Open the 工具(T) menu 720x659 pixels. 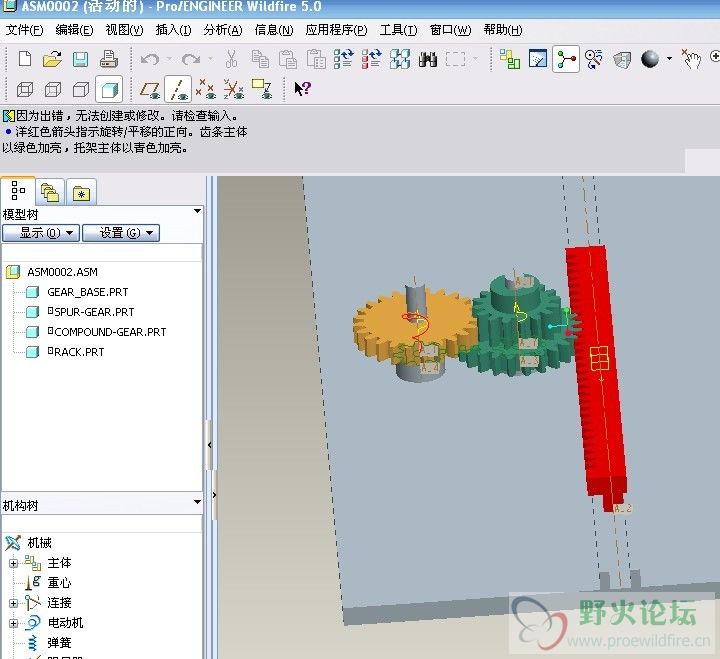(398, 30)
